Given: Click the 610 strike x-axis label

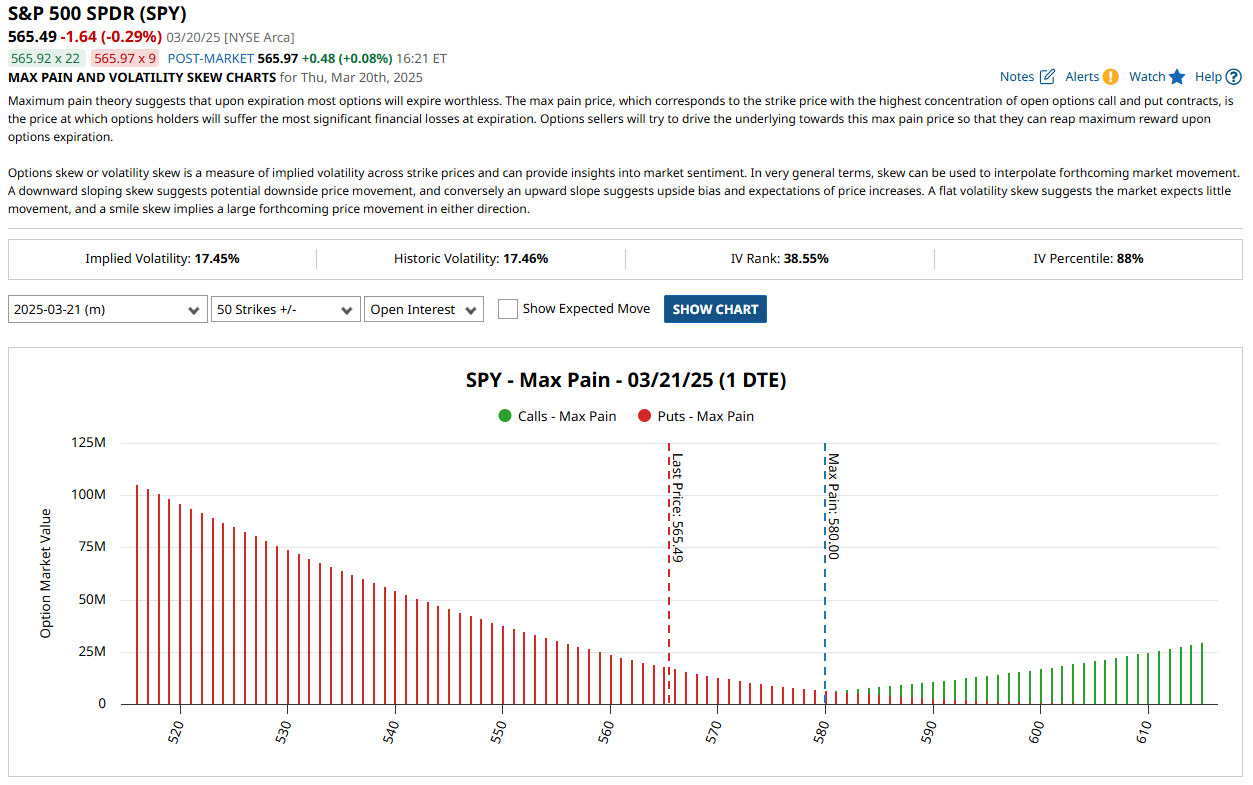Looking at the screenshot, I should 1145,730.
